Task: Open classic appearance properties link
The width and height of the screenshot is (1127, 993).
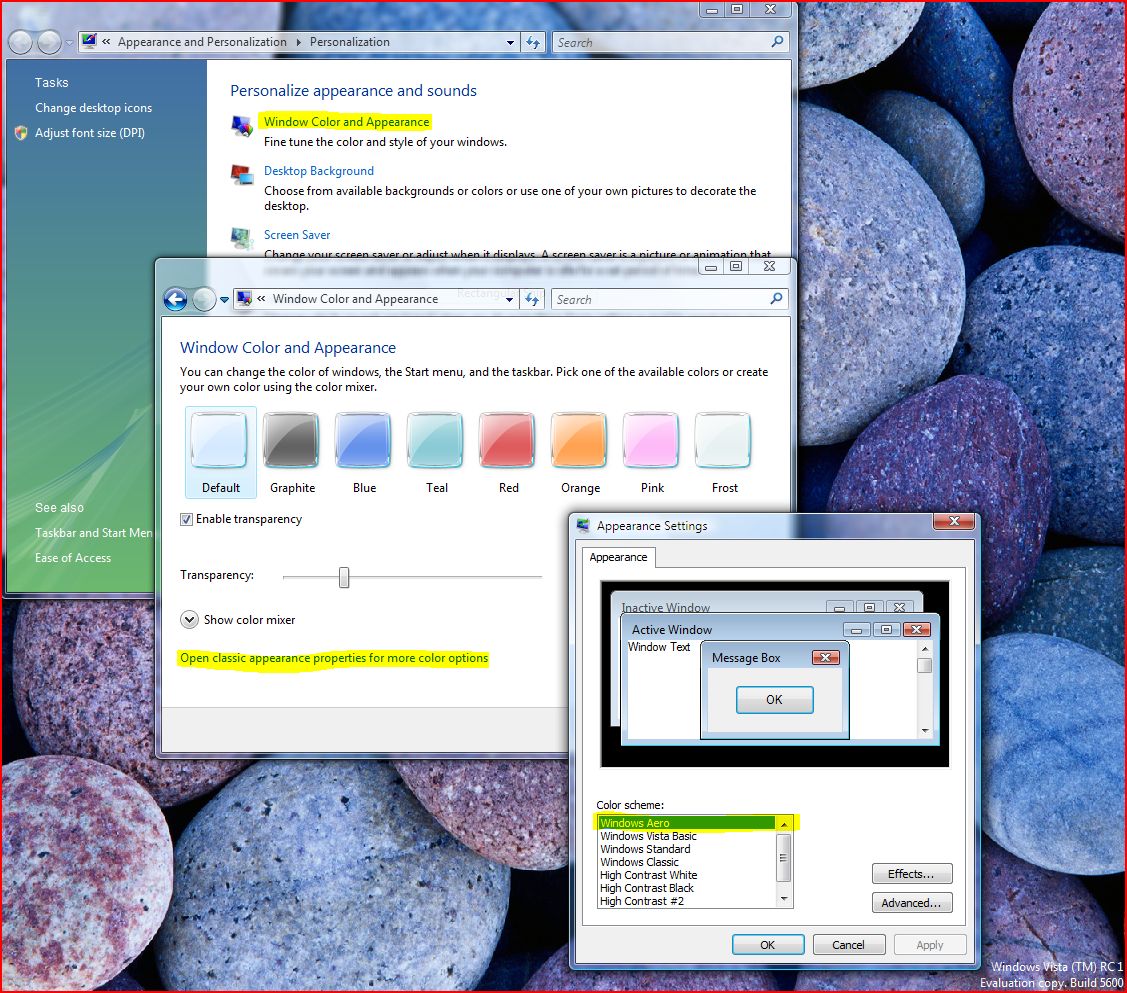Action: tap(334, 657)
